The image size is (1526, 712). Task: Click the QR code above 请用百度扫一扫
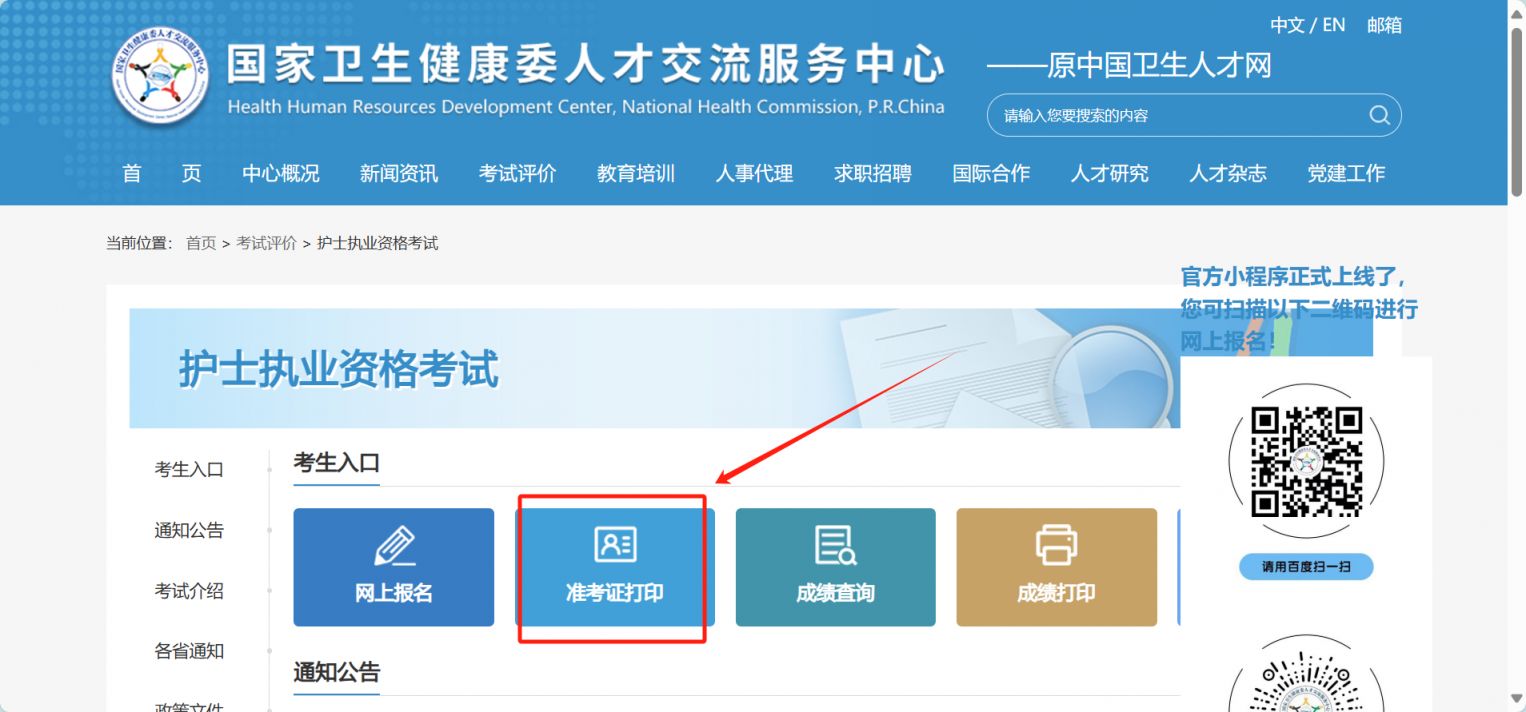pyautogui.click(x=1306, y=462)
